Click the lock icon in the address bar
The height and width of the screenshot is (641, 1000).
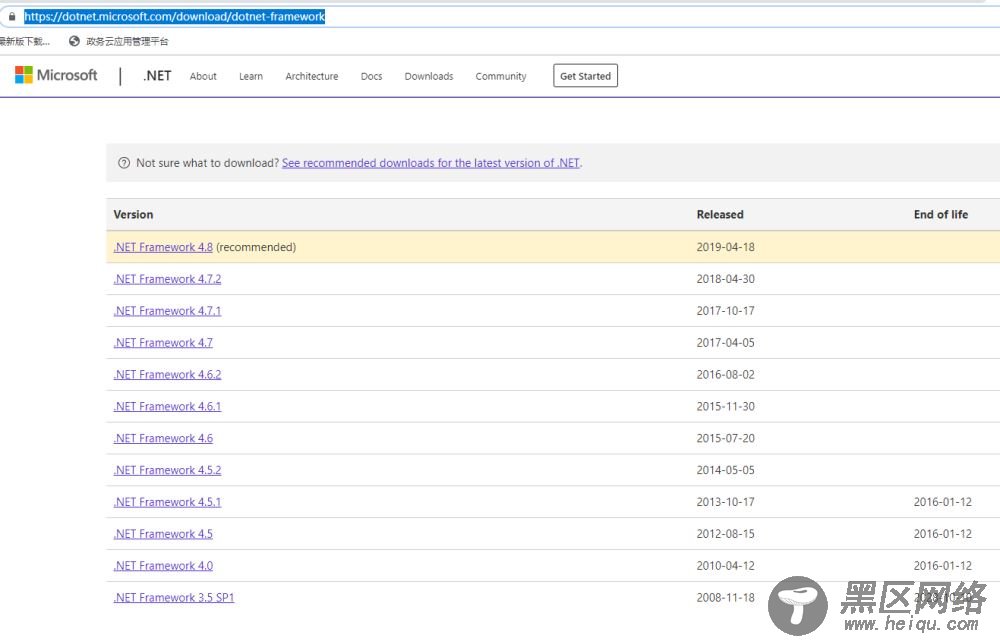pos(11,17)
